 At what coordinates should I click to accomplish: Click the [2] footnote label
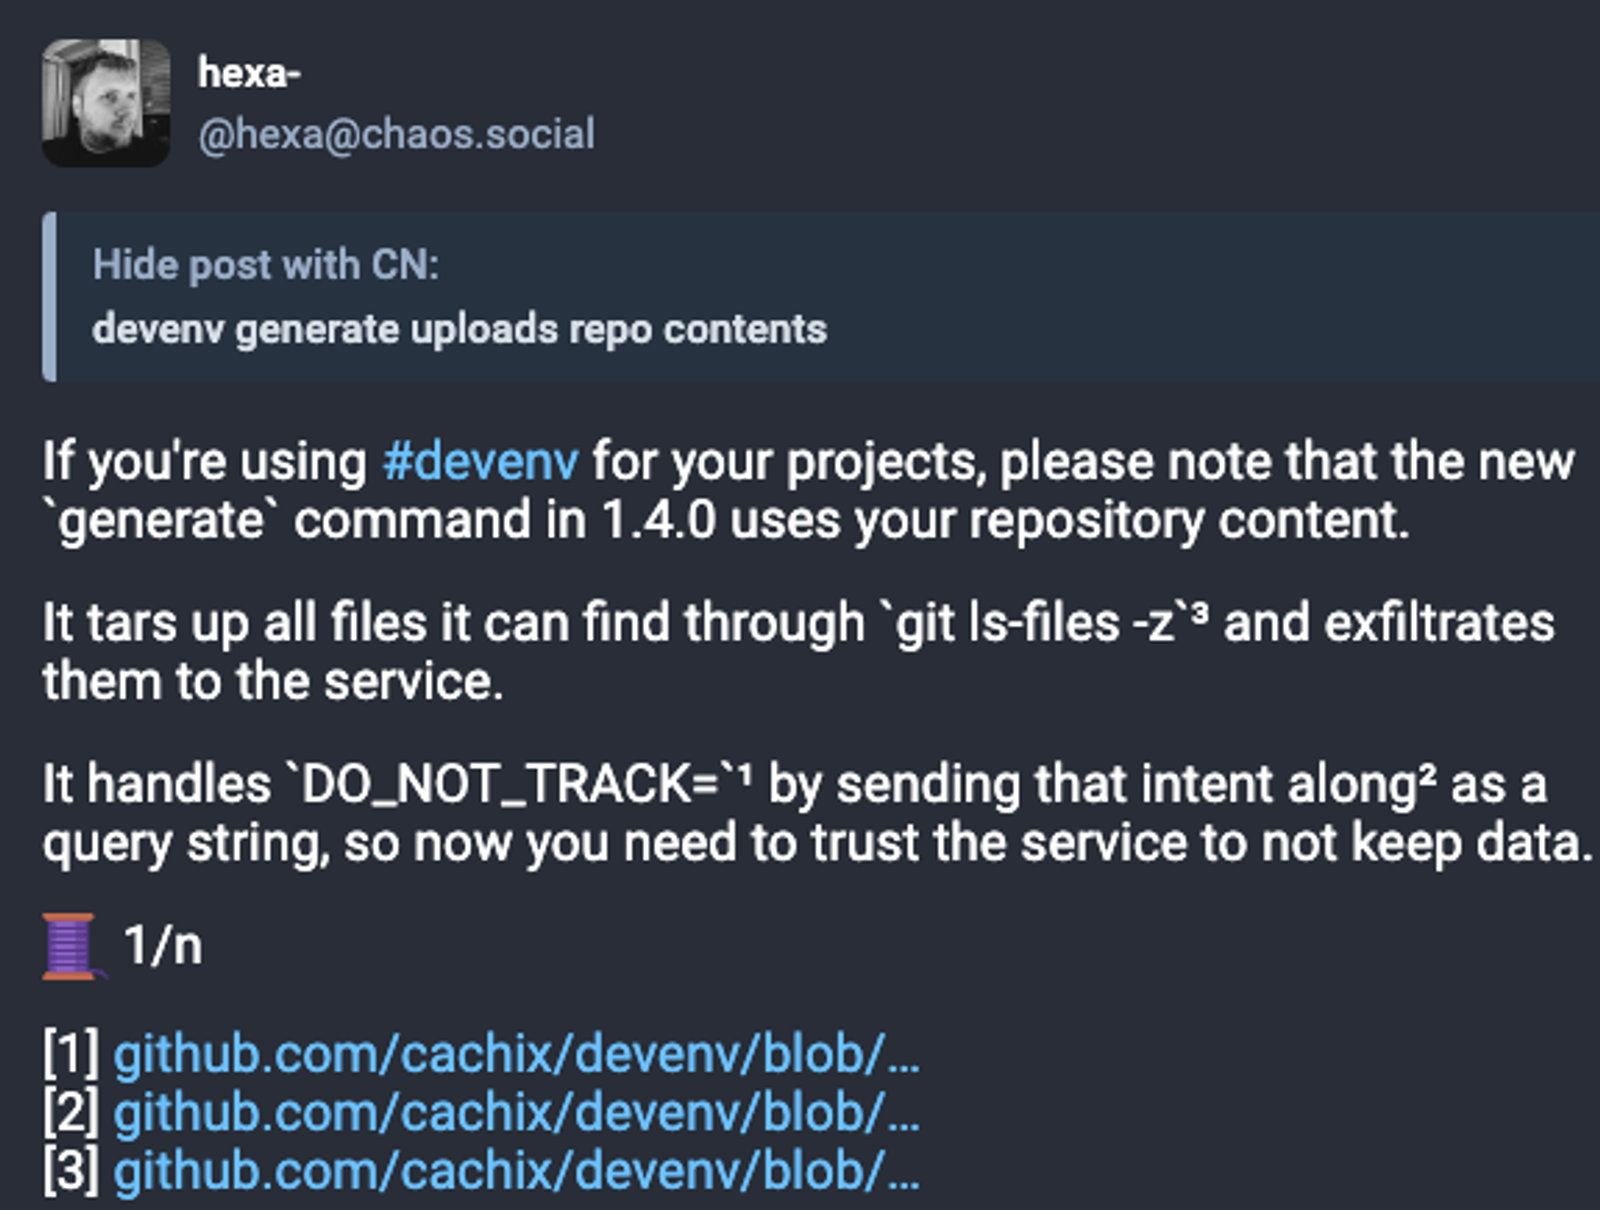pyautogui.click(x=72, y=1112)
